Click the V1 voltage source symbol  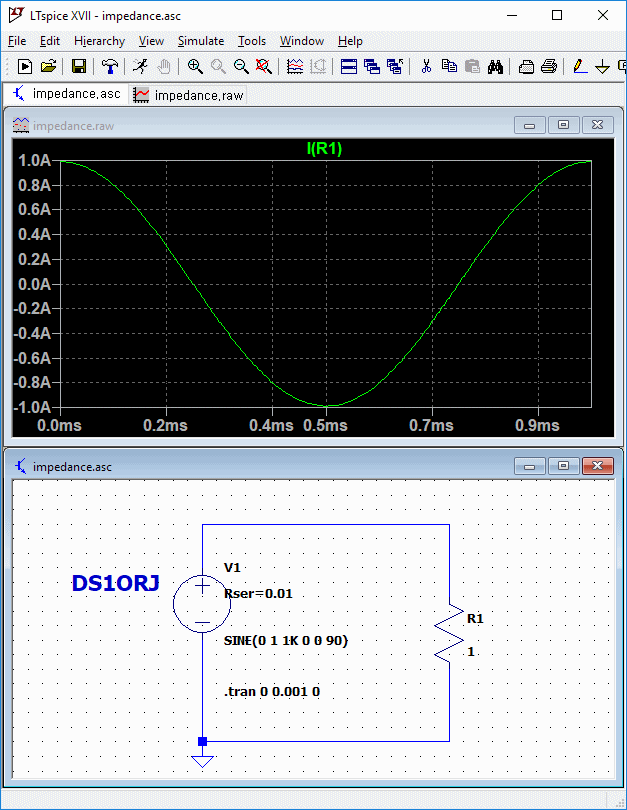[x=202, y=603]
